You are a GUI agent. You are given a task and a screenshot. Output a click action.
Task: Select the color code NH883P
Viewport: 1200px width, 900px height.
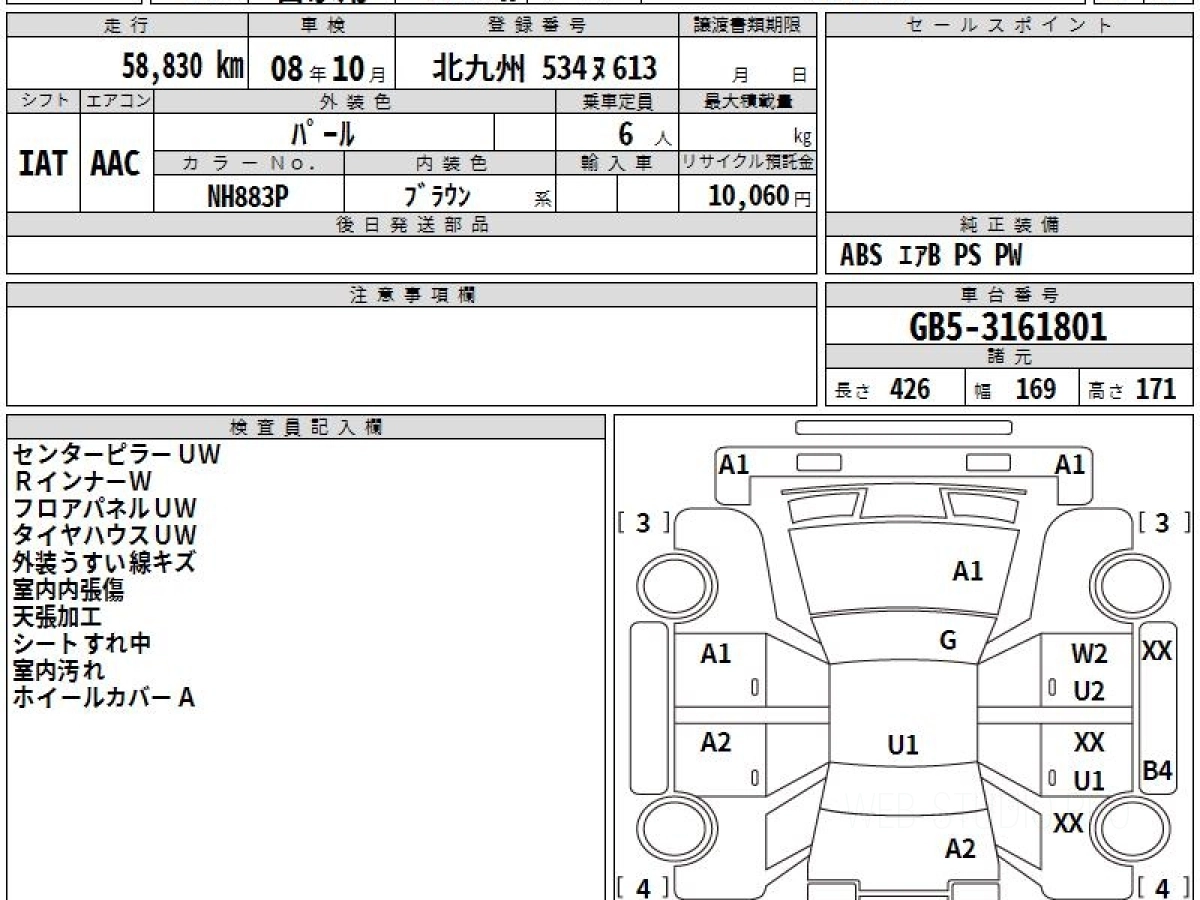tap(248, 197)
